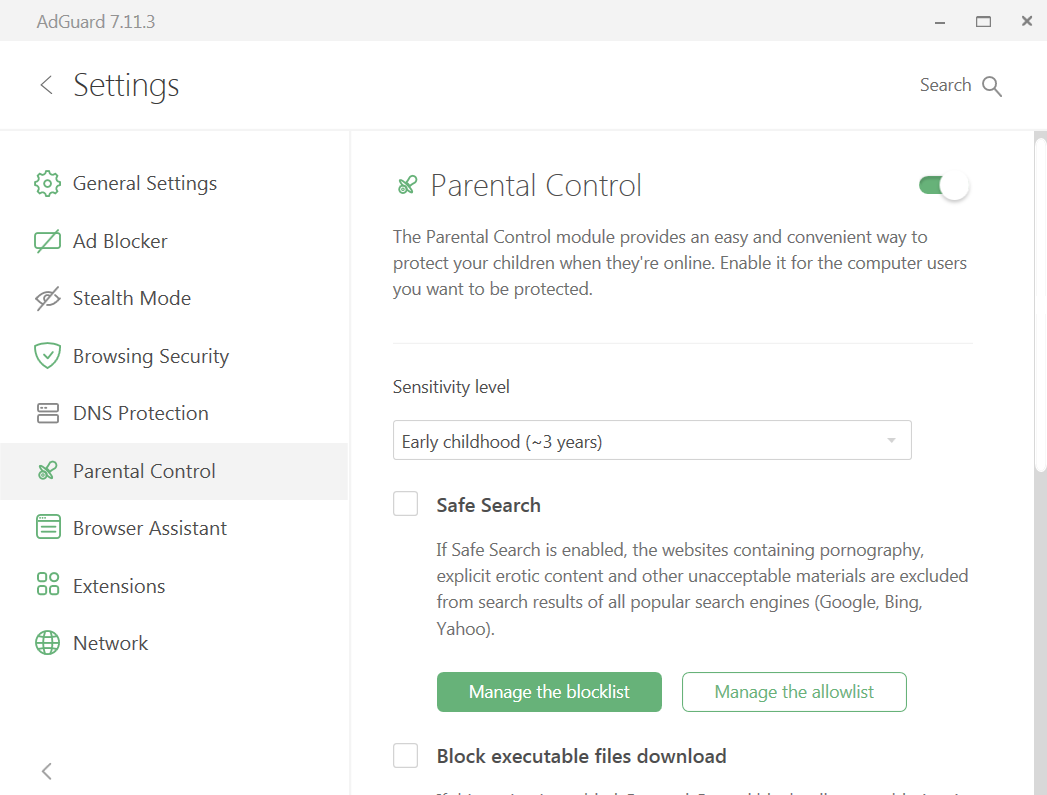
Task: Collapse the sidebar using the bottom chevron
Action: coord(46,771)
